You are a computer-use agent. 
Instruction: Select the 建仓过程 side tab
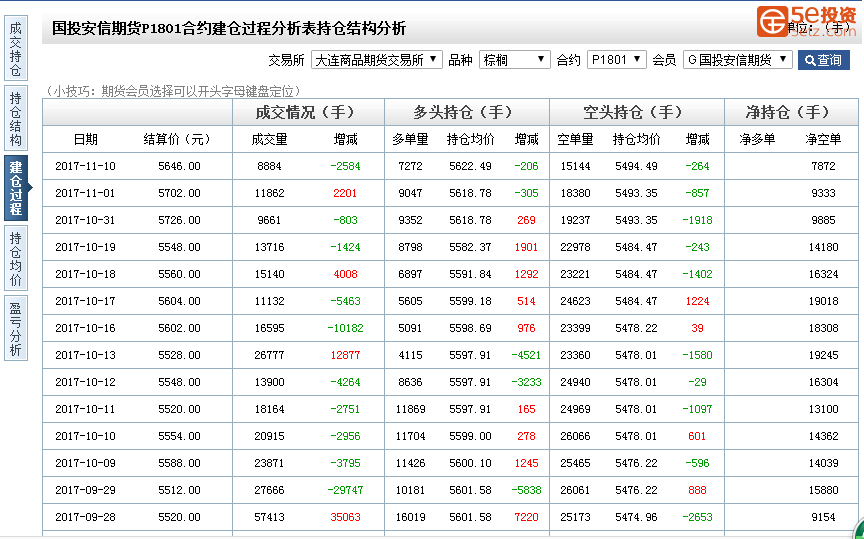point(16,188)
